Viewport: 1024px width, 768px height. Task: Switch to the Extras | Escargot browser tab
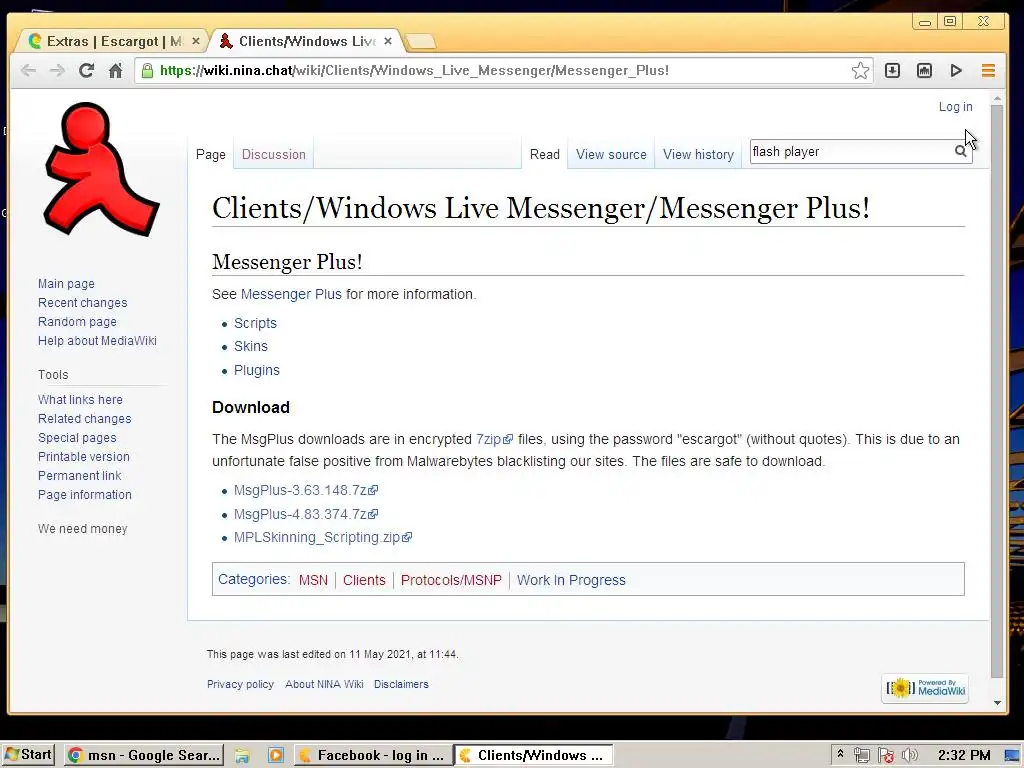point(111,41)
